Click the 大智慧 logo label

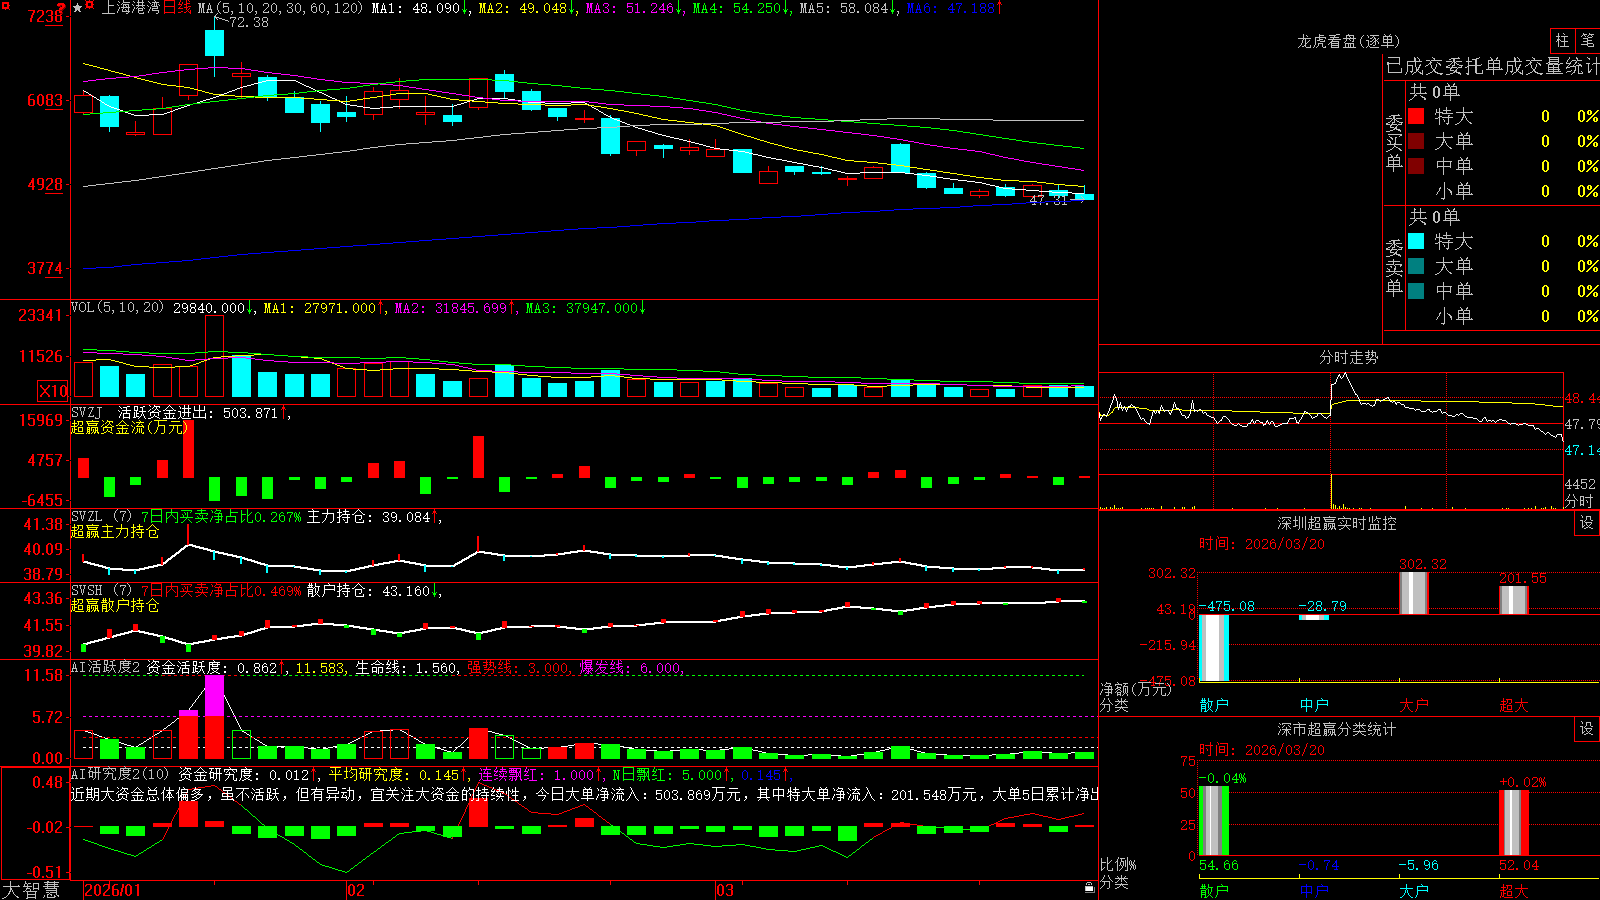(x=31, y=890)
